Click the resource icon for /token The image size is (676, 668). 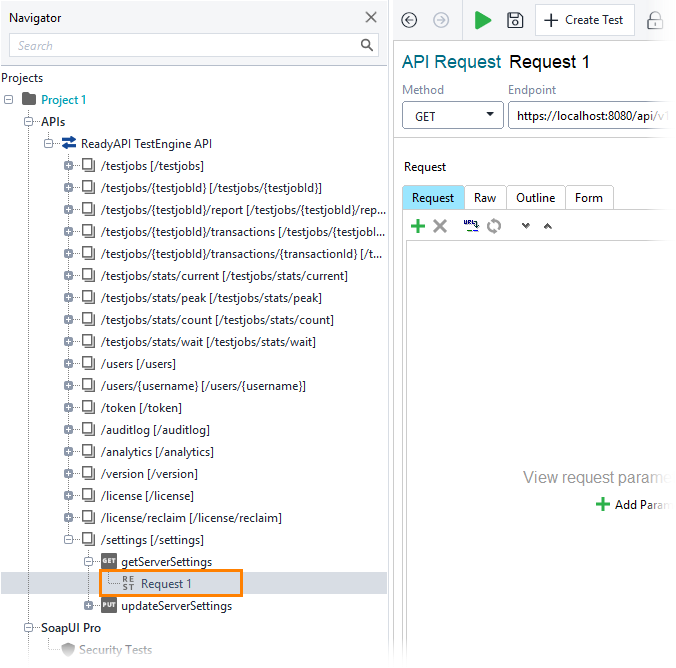88,407
